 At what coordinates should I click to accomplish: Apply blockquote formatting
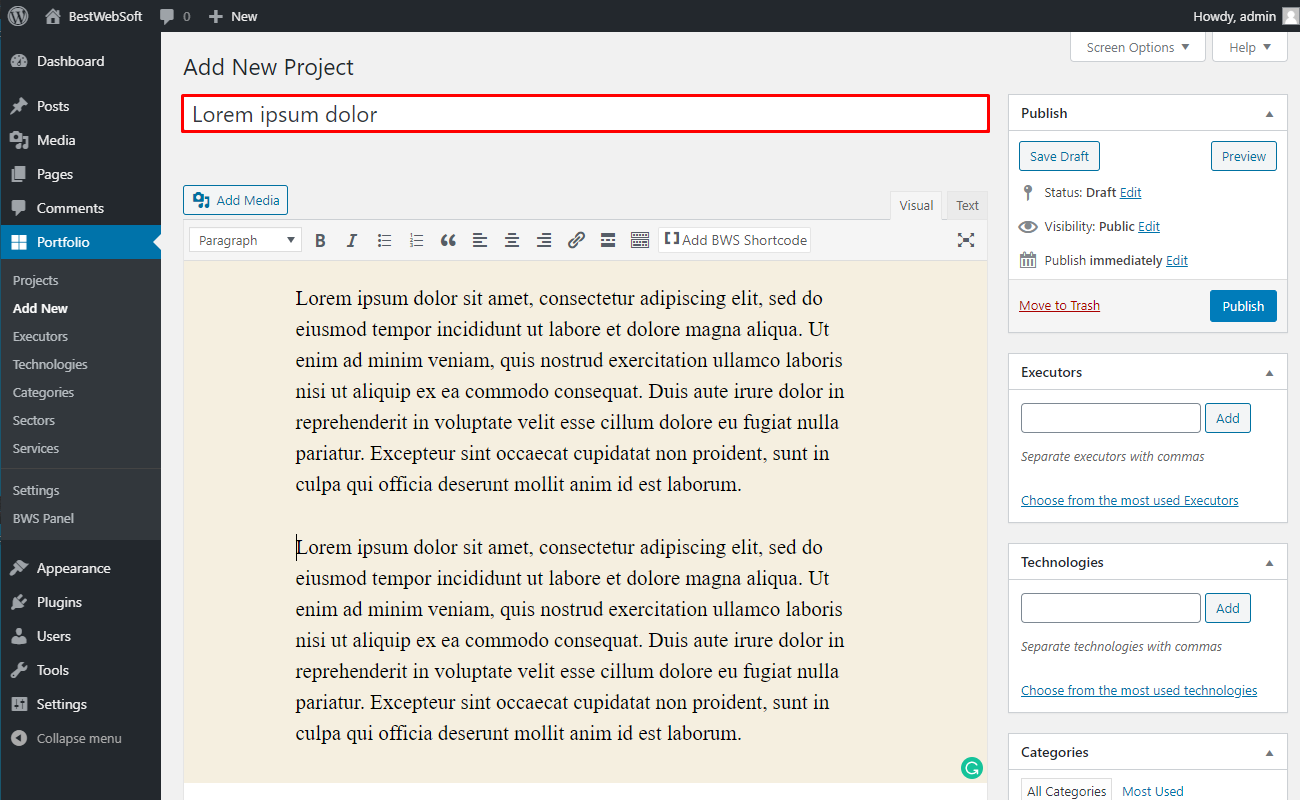[448, 240]
